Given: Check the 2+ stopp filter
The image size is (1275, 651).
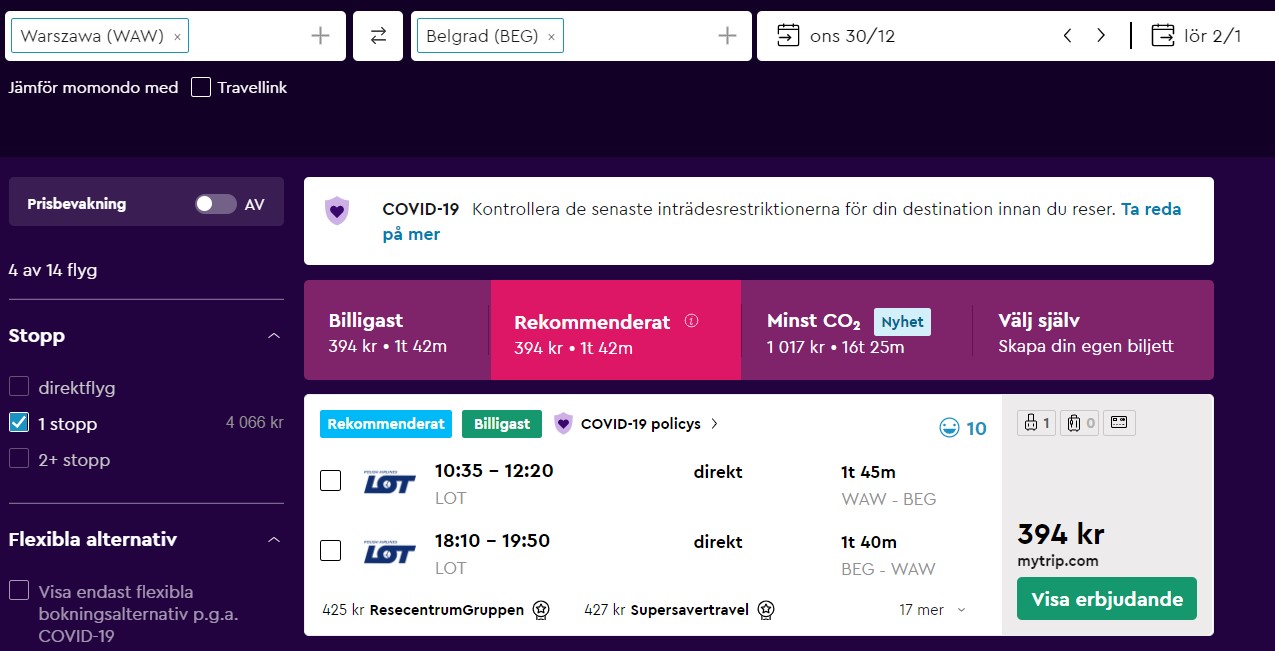Looking at the screenshot, I should pyautogui.click(x=19, y=459).
